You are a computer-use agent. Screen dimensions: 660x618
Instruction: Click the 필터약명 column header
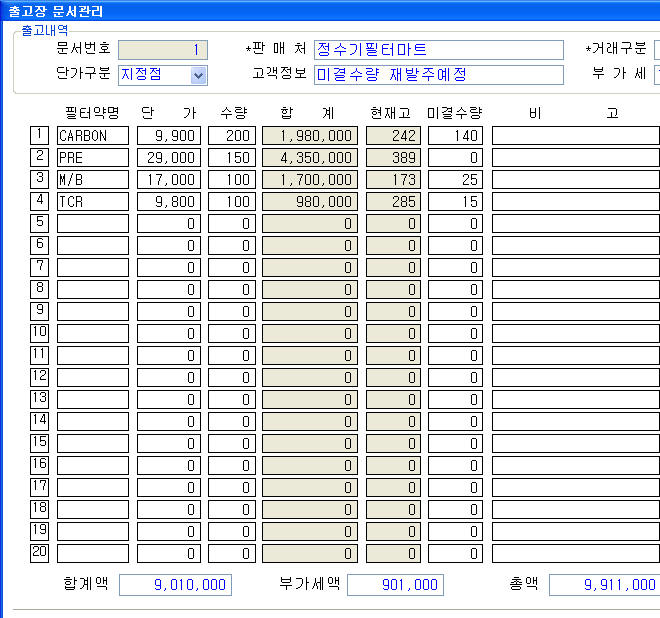point(92,112)
